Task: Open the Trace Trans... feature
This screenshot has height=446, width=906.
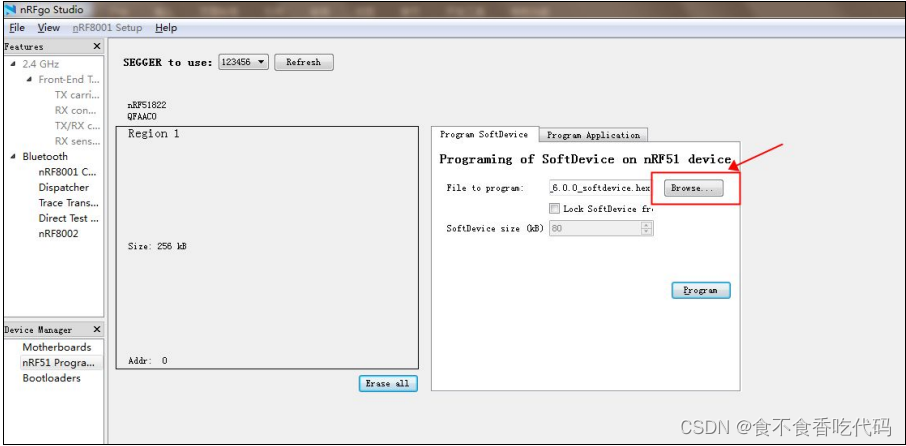Action: [x=68, y=203]
